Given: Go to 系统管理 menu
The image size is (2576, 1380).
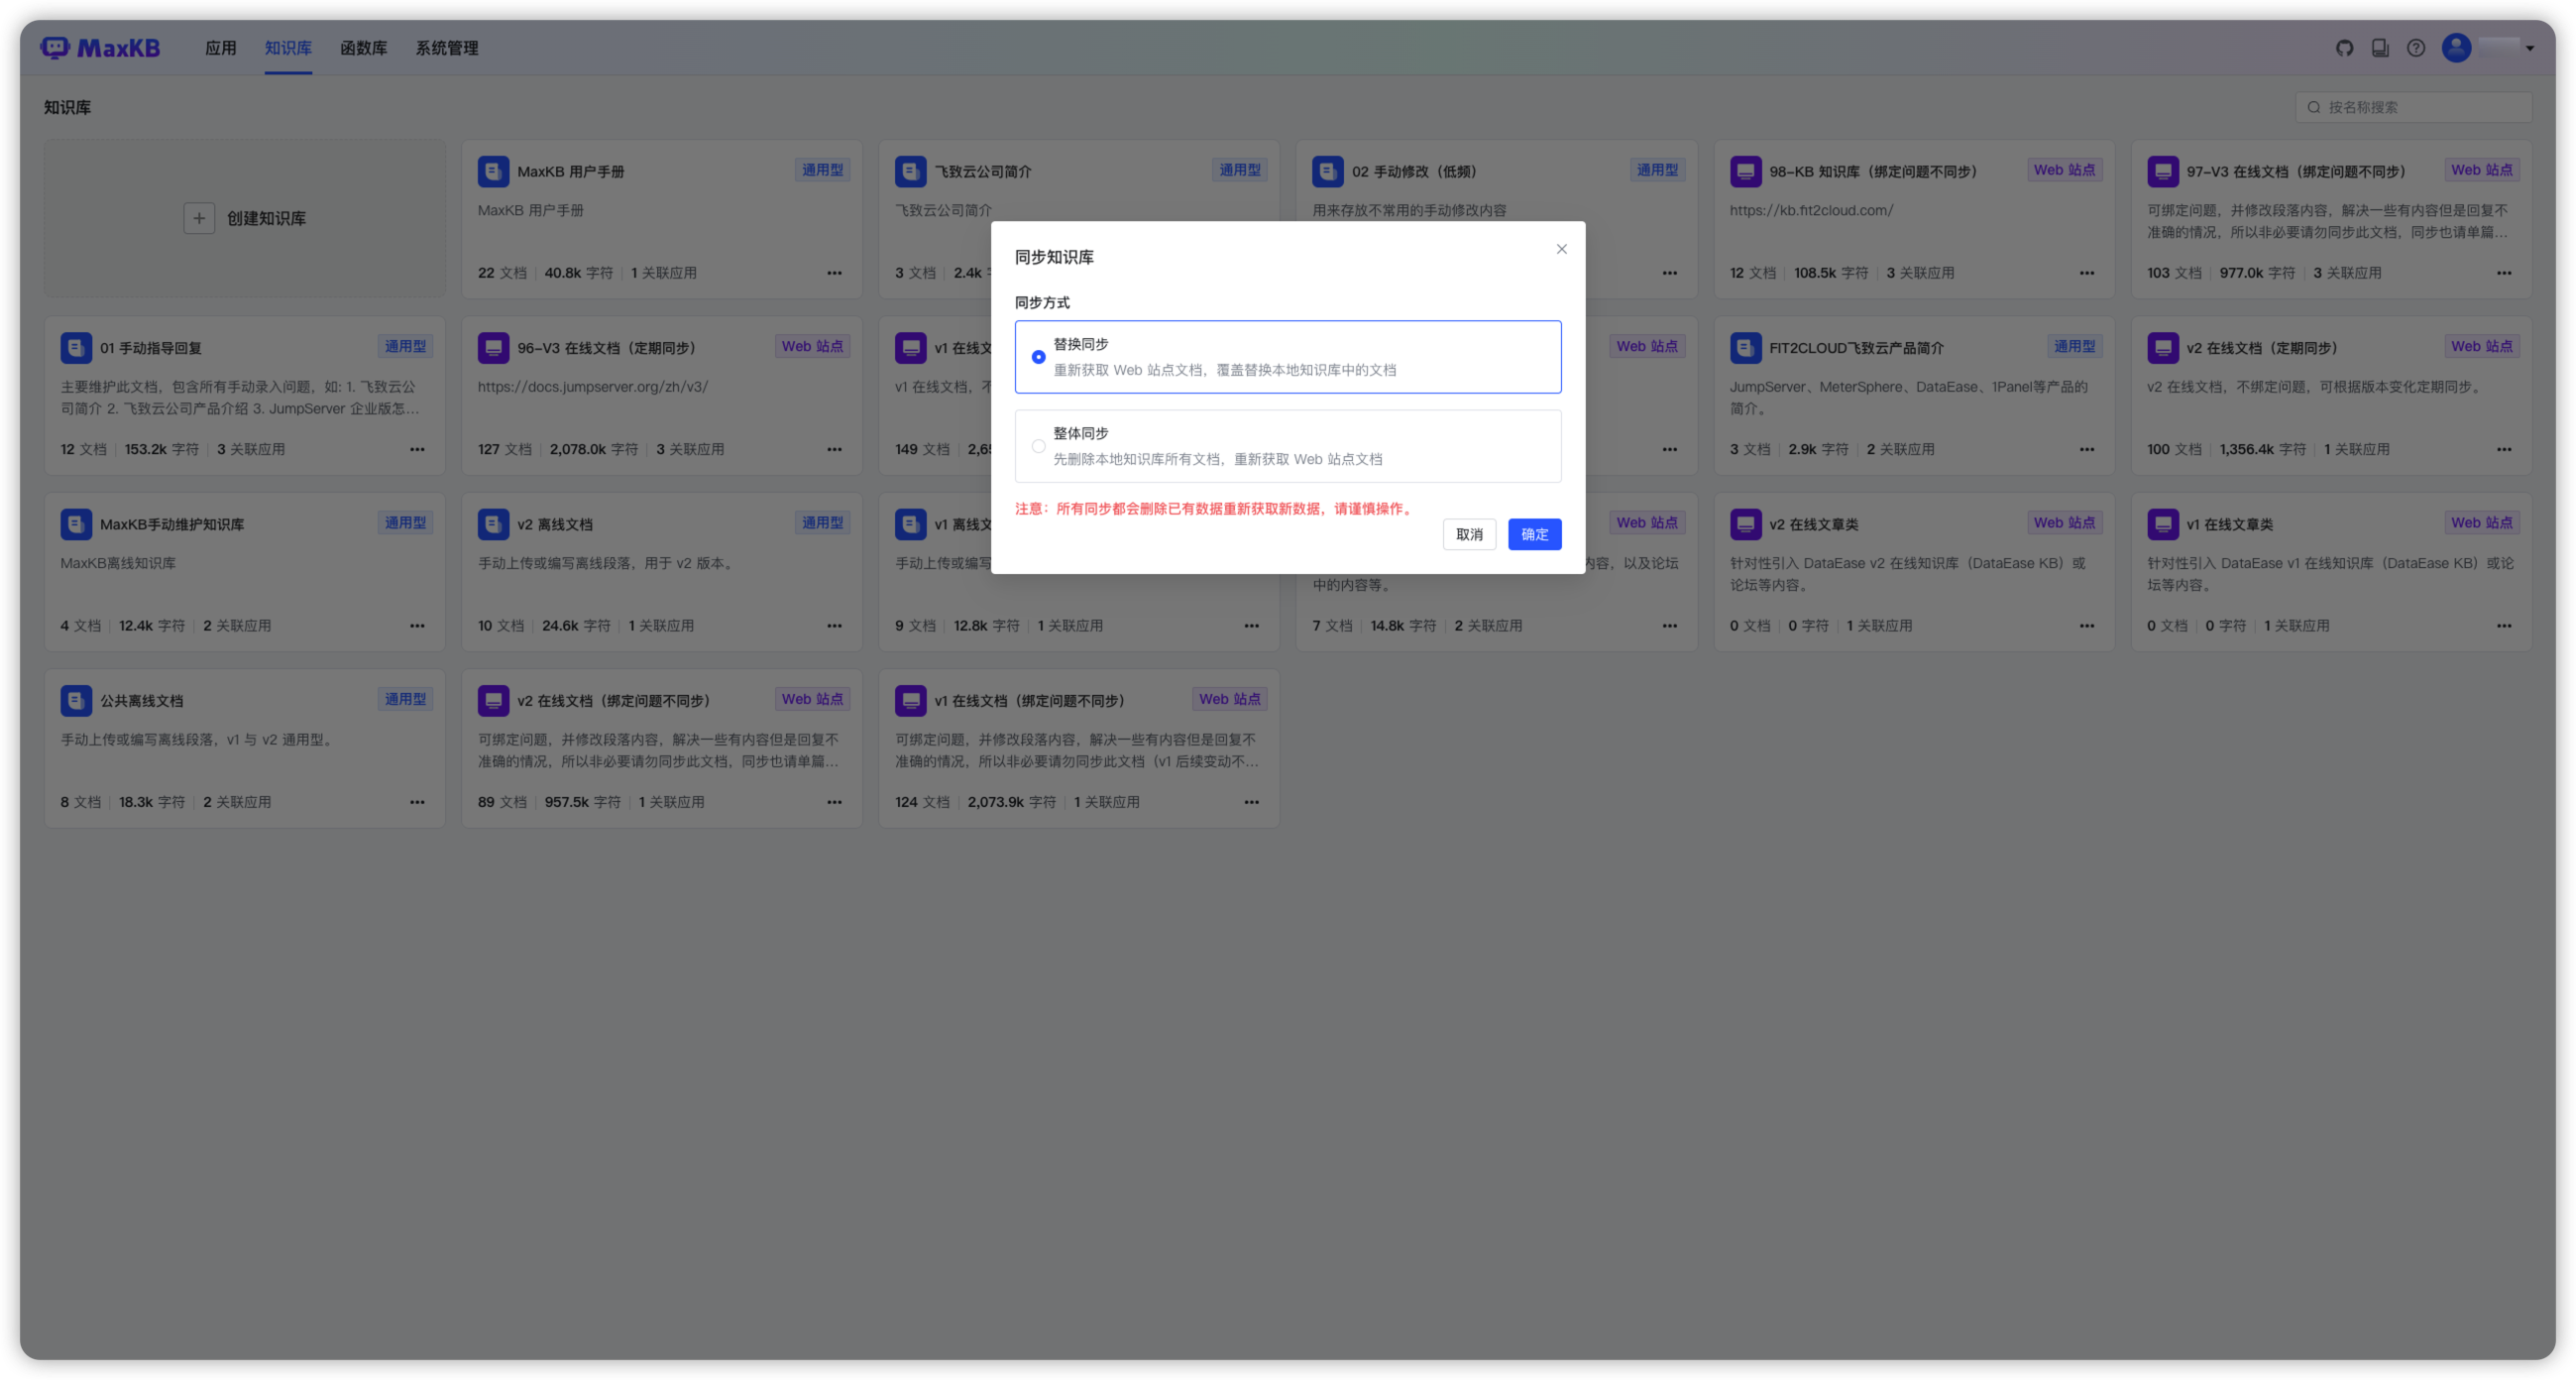Looking at the screenshot, I should (x=447, y=48).
